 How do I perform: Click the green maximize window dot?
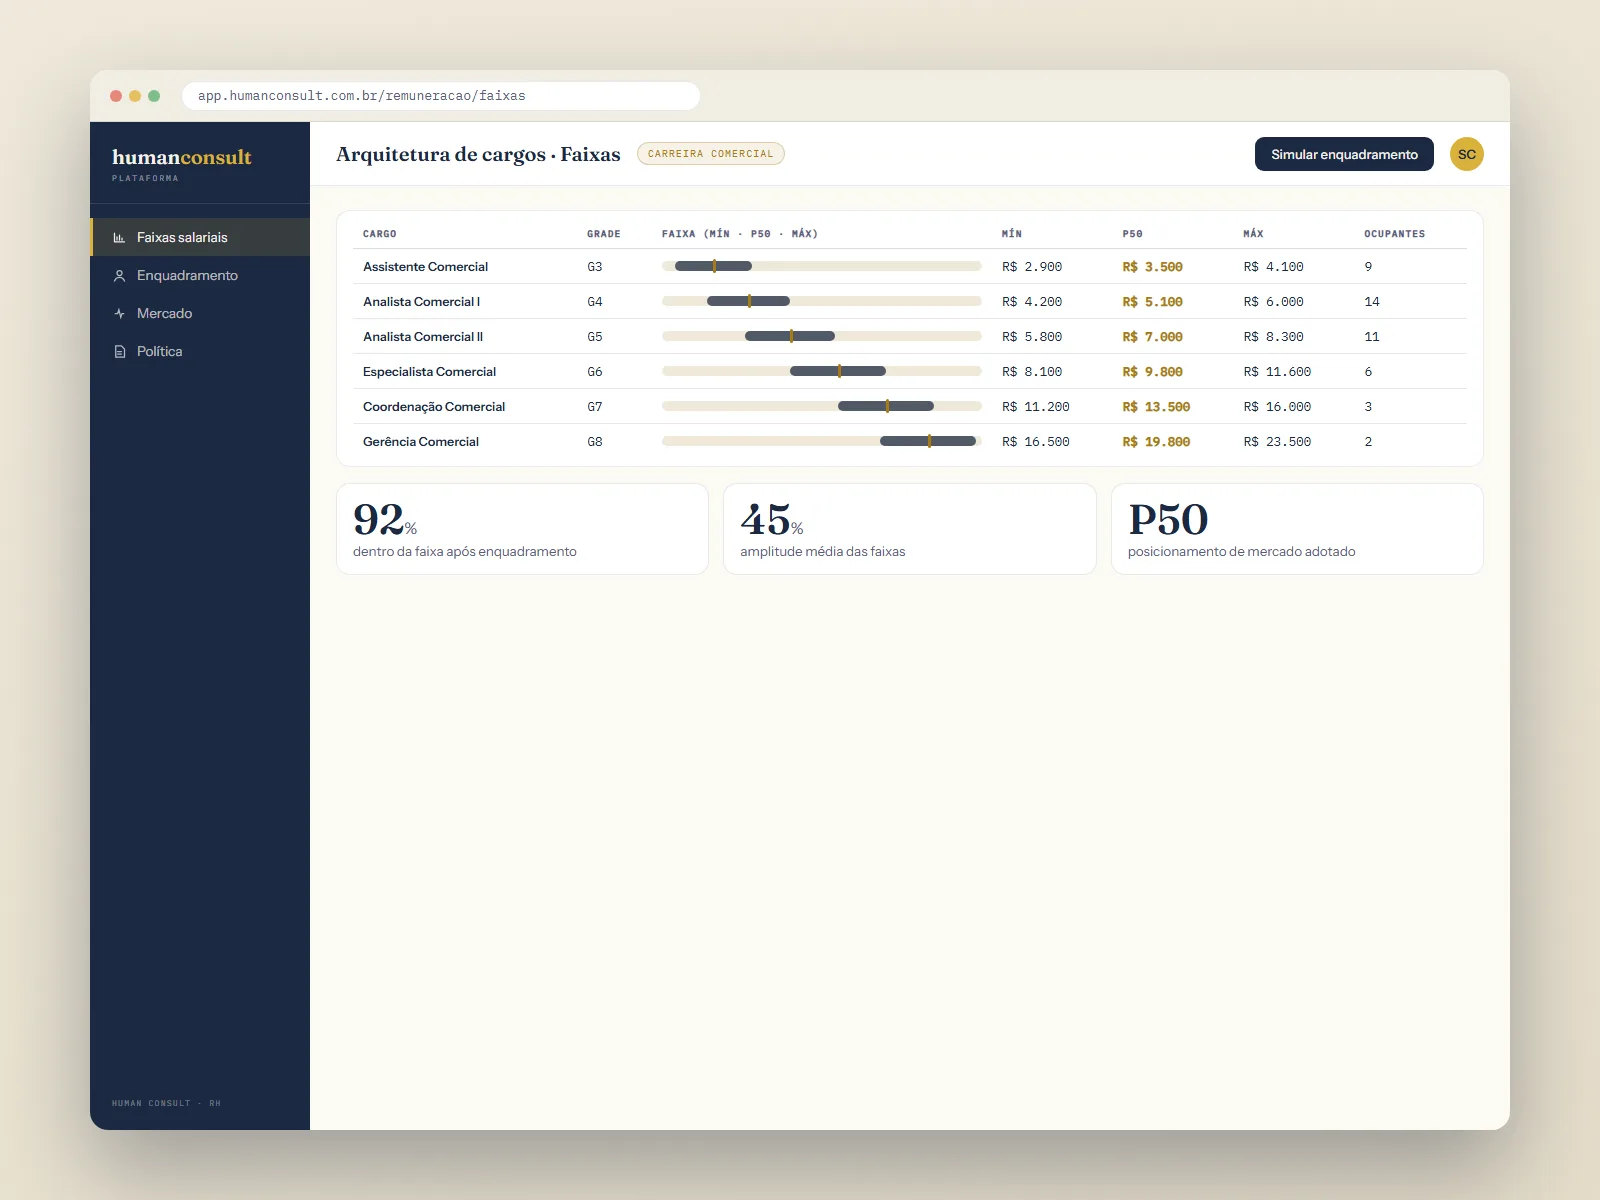[x=154, y=96]
